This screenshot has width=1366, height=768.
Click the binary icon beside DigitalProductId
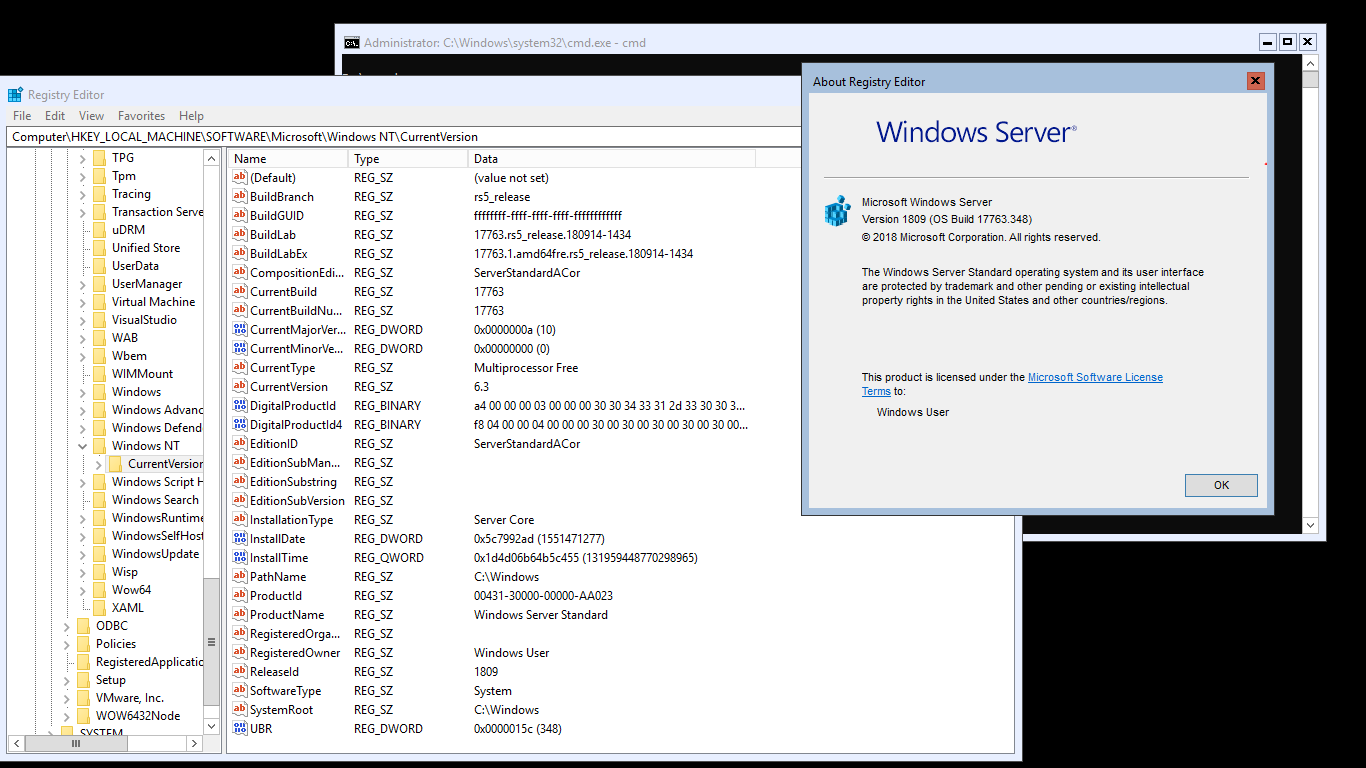point(239,406)
